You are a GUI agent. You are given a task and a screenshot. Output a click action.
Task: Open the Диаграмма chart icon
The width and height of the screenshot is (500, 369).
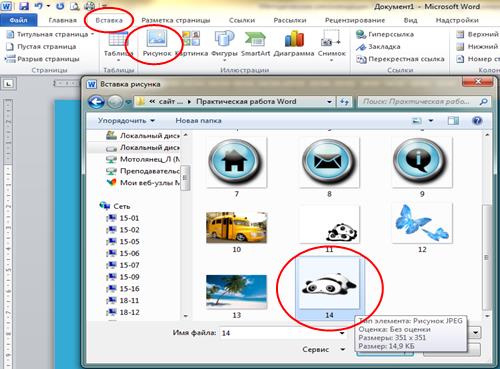(294, 43)
